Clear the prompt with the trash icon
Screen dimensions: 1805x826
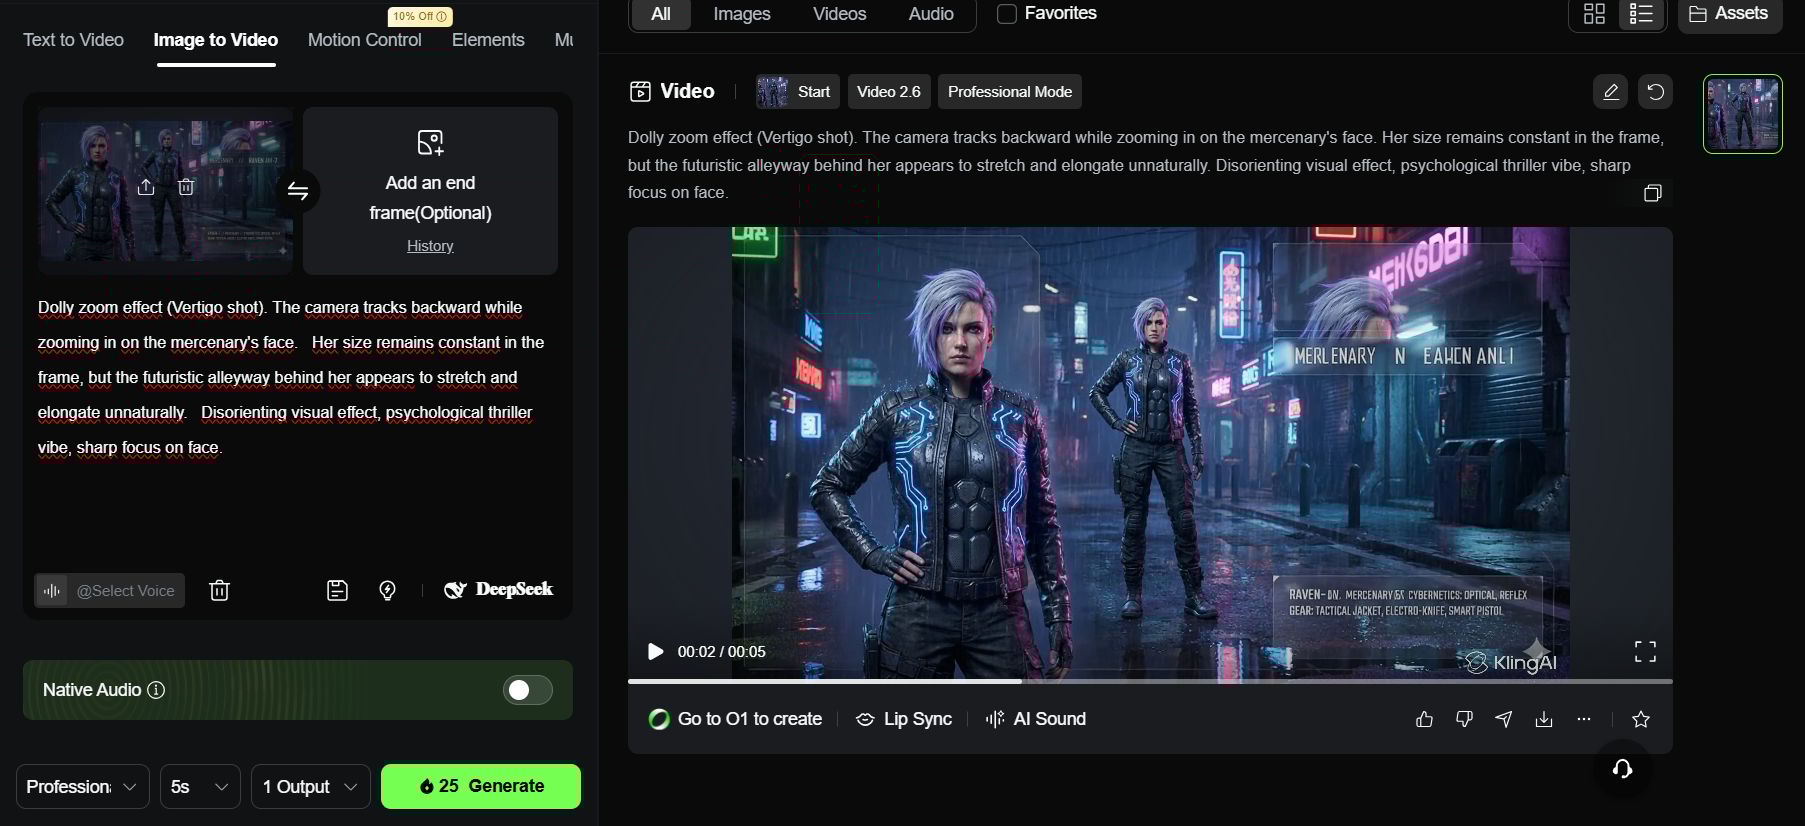(220, 590)
